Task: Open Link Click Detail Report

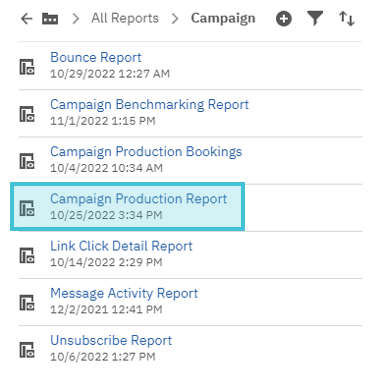Action: 121,246
